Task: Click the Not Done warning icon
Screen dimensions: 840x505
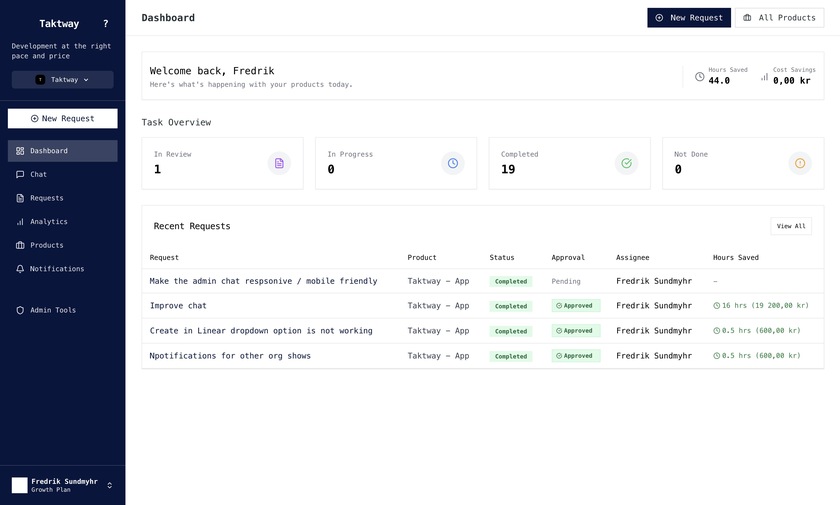Action: coord(800,163)
